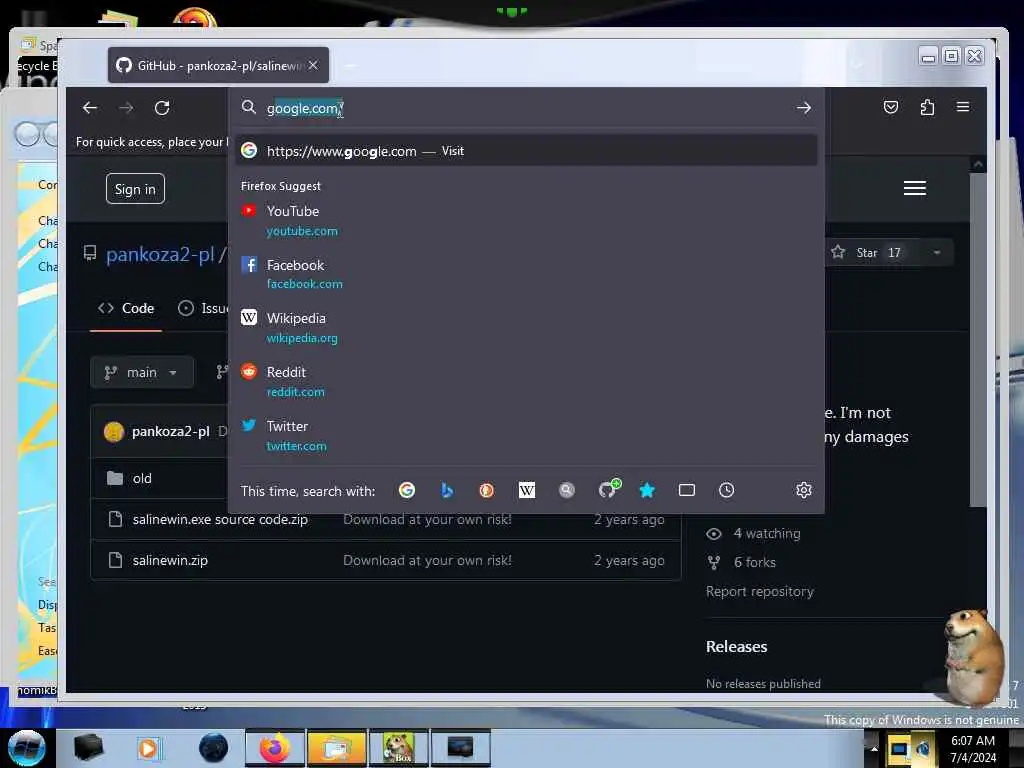
Task: Choose the YouTube suggestion
Action: point(526,220)
